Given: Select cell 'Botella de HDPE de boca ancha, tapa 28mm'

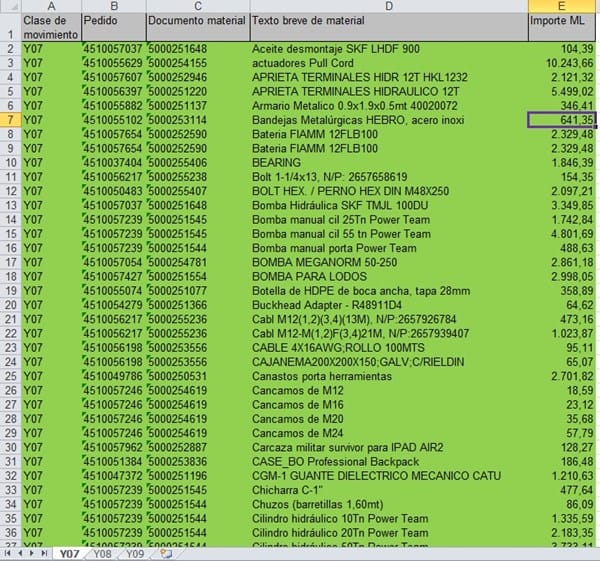Looking at the screenshot, I should [x=389, y=291].
